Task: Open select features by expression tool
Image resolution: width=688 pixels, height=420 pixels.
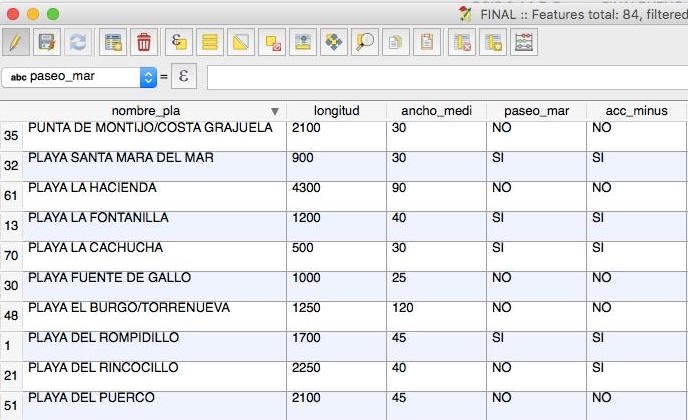Action: click(x=179, y=42)
